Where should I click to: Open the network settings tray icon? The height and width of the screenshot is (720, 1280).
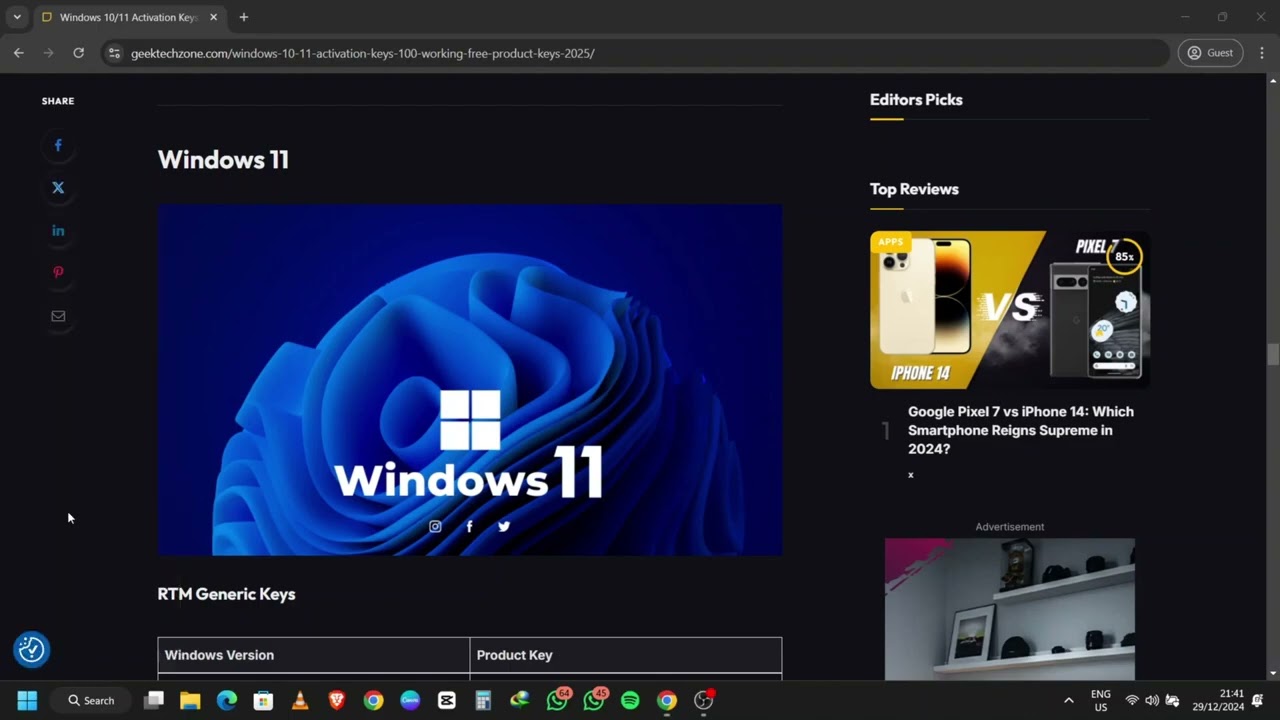1132,701
